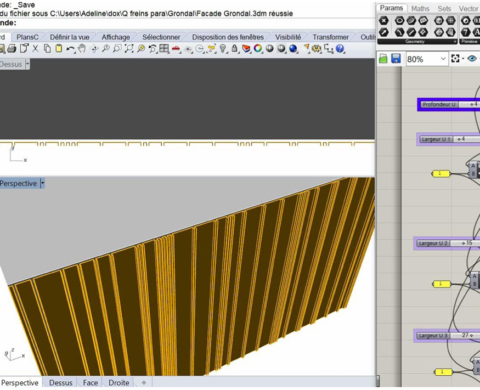Click the Cut scissors icon
Viewport: 480px width, 390px height.
click(35, 49)
